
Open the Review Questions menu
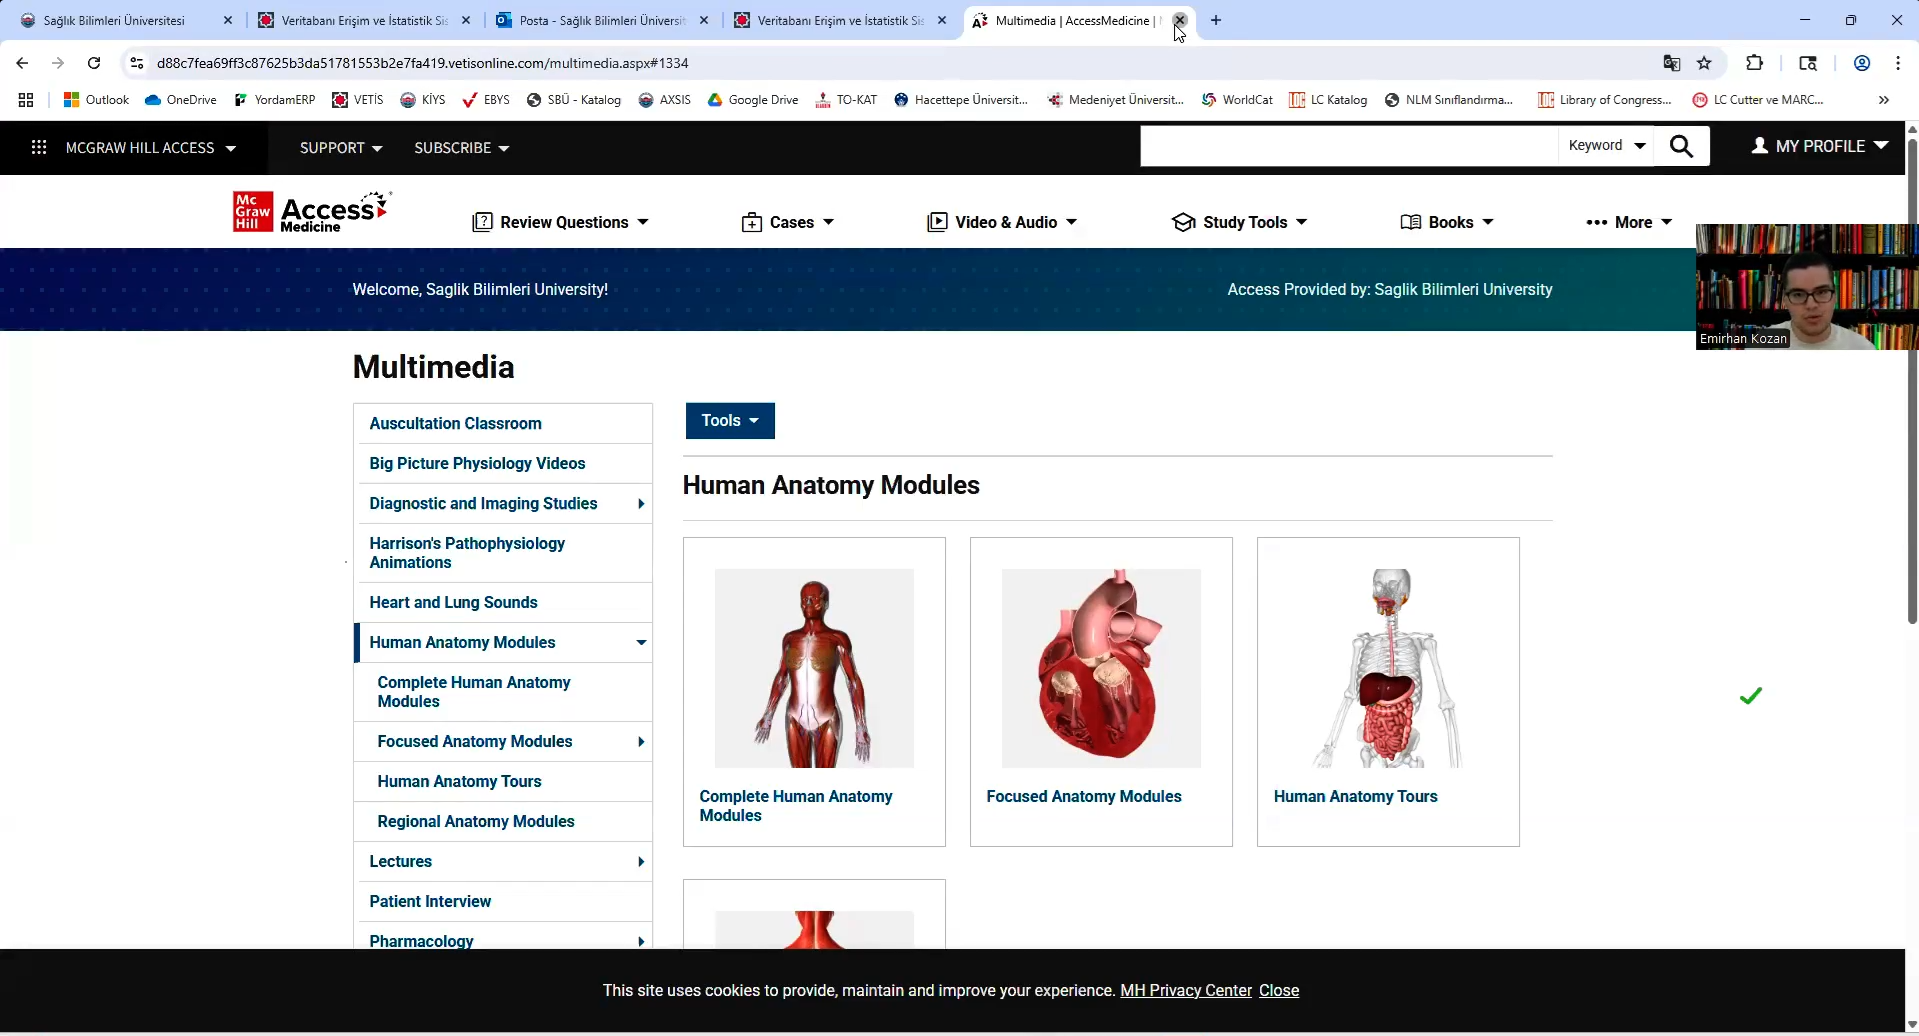pyautogui.click(x=560, y=222)
